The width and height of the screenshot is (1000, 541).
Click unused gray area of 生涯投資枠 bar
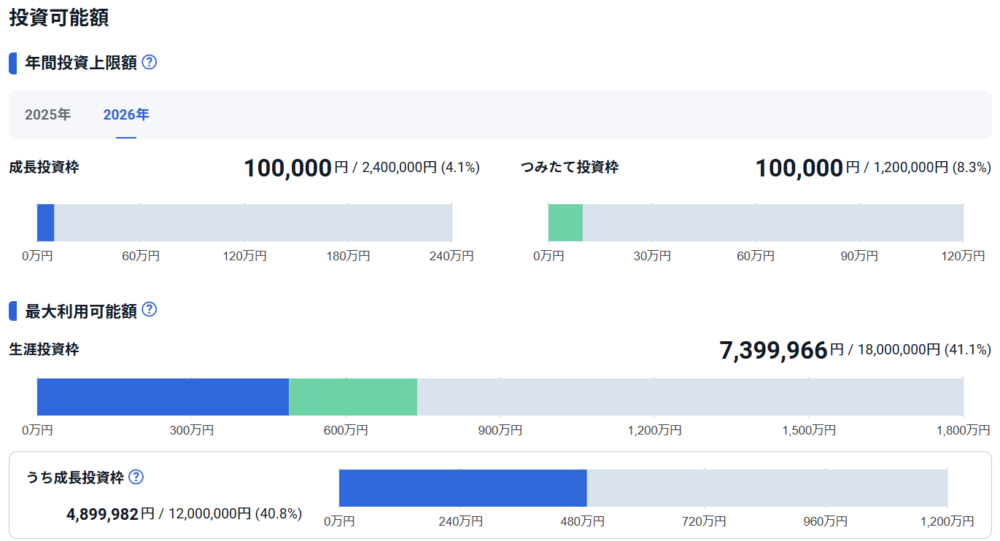pyautogui.click(x=690, y=397)
